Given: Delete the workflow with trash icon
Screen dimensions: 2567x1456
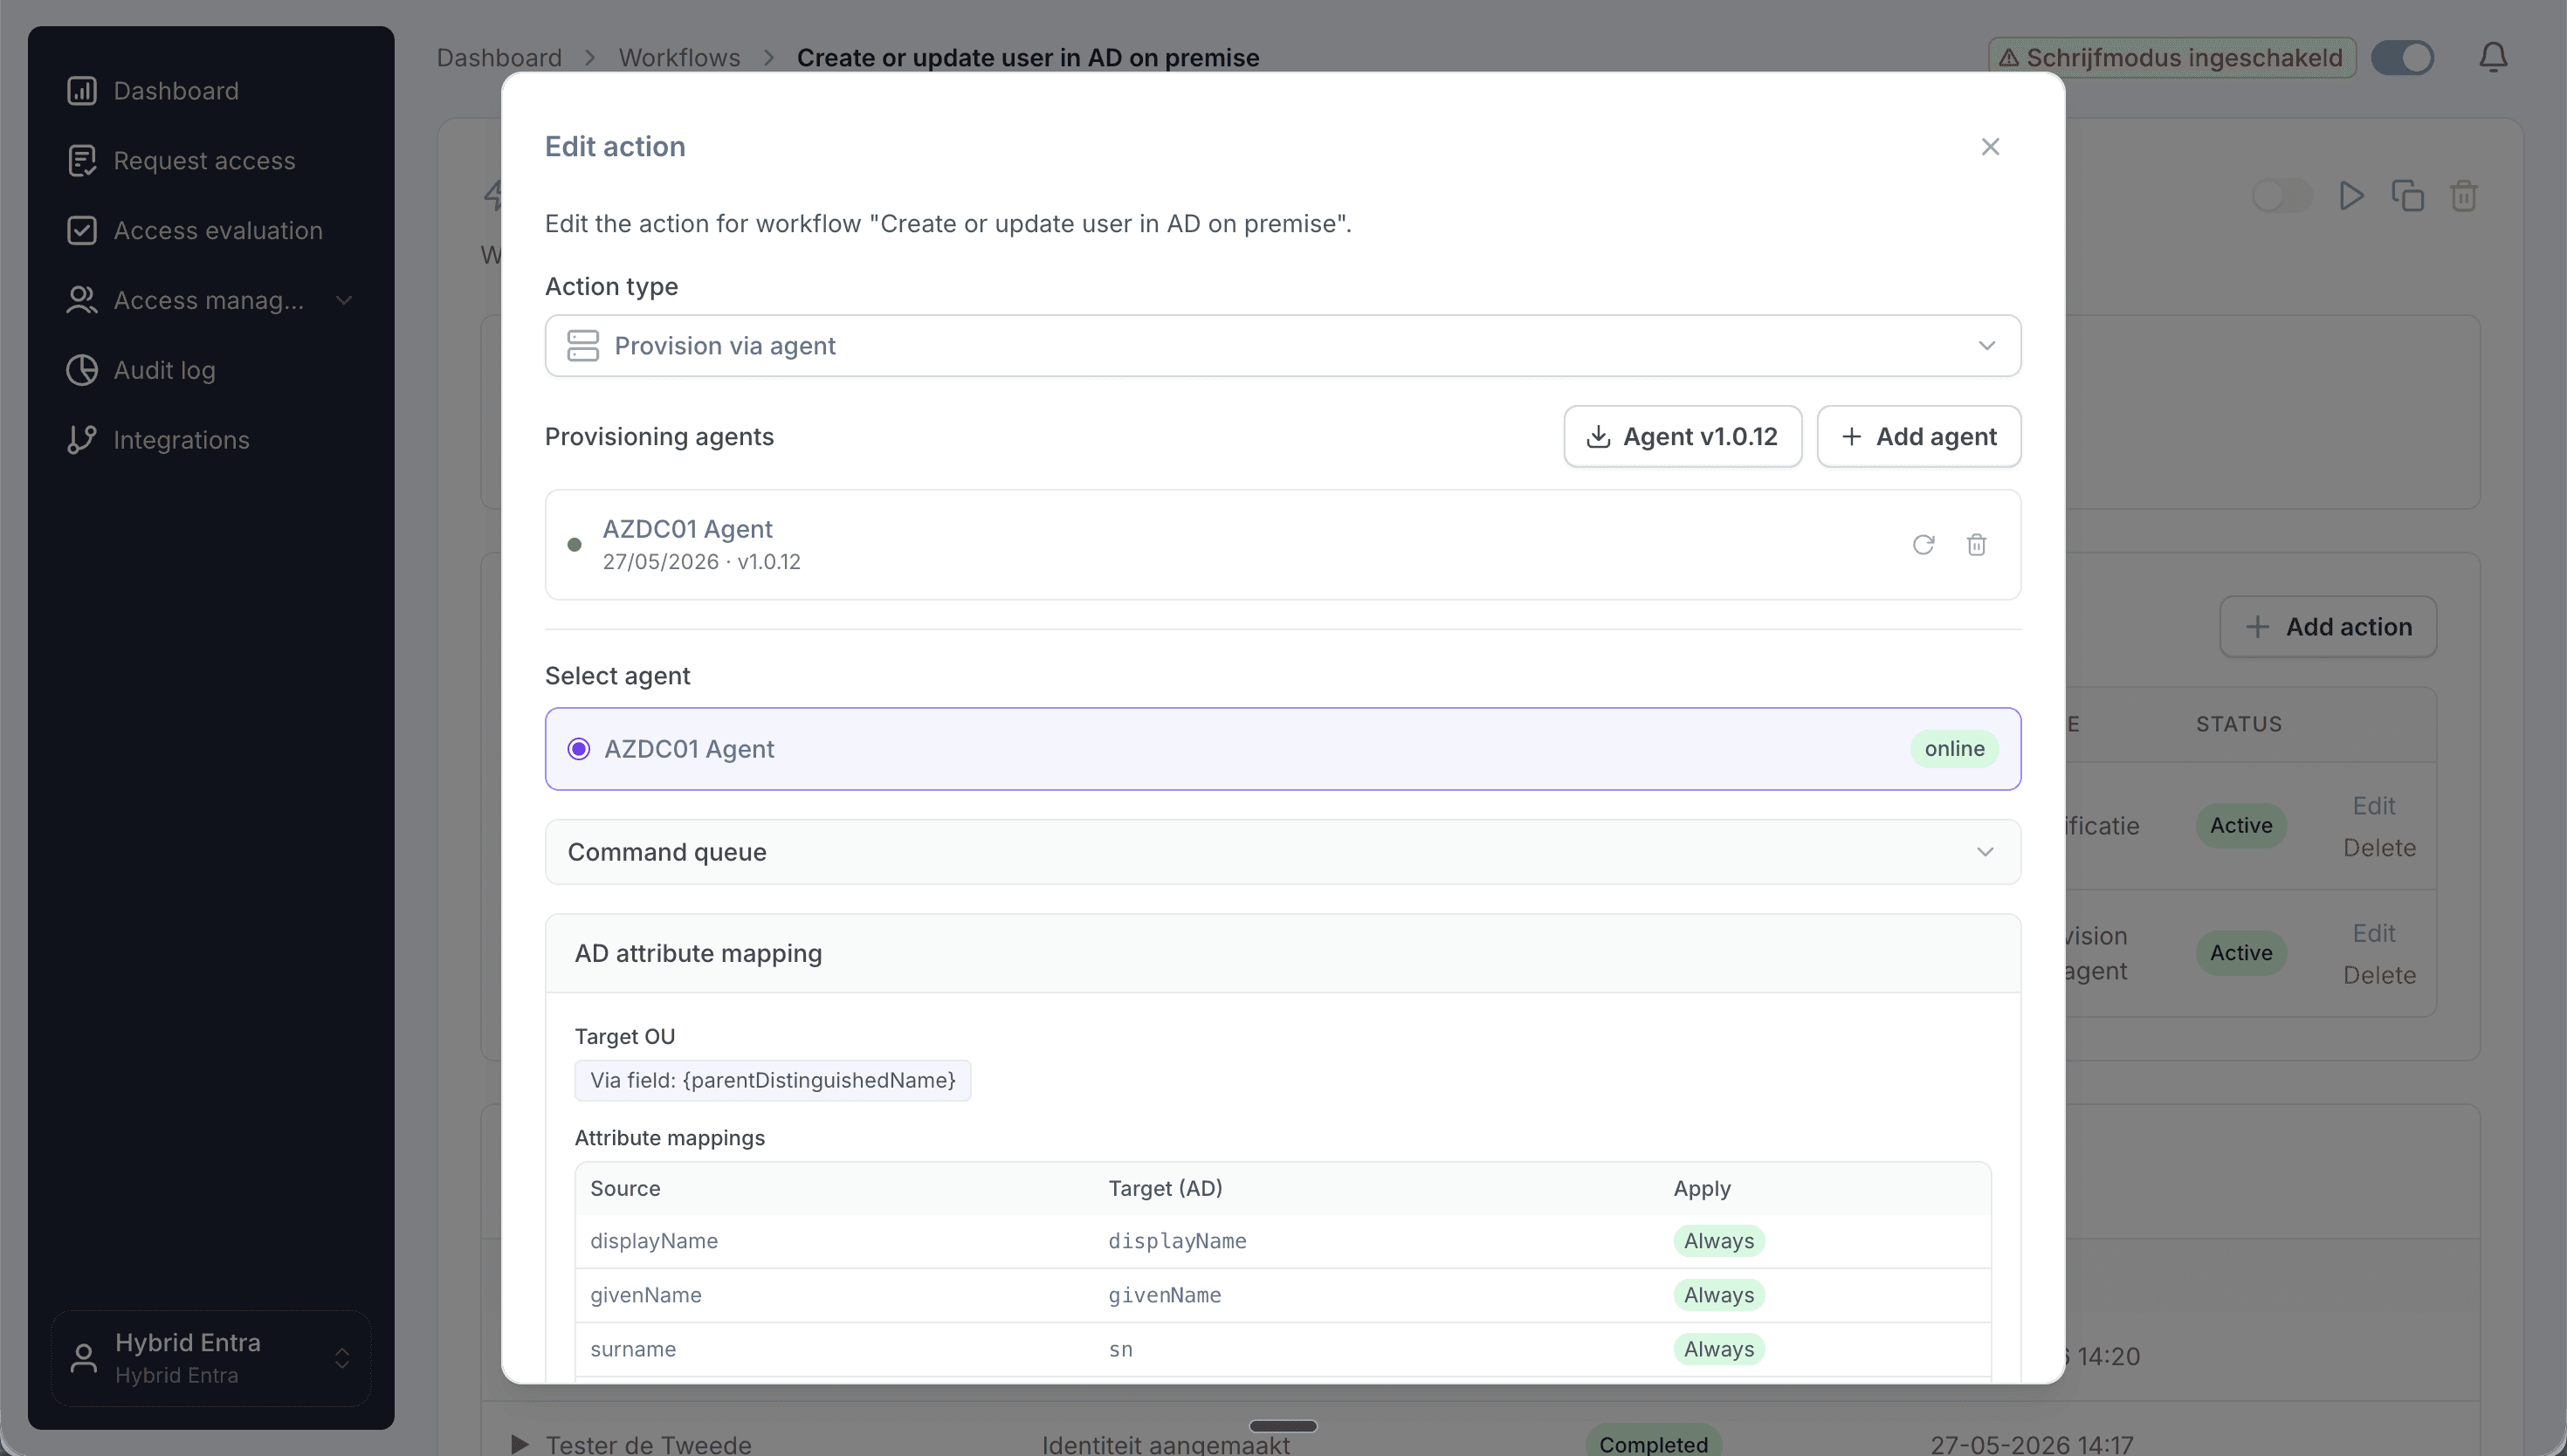Looking at the screenshot, I should 2463,196.
